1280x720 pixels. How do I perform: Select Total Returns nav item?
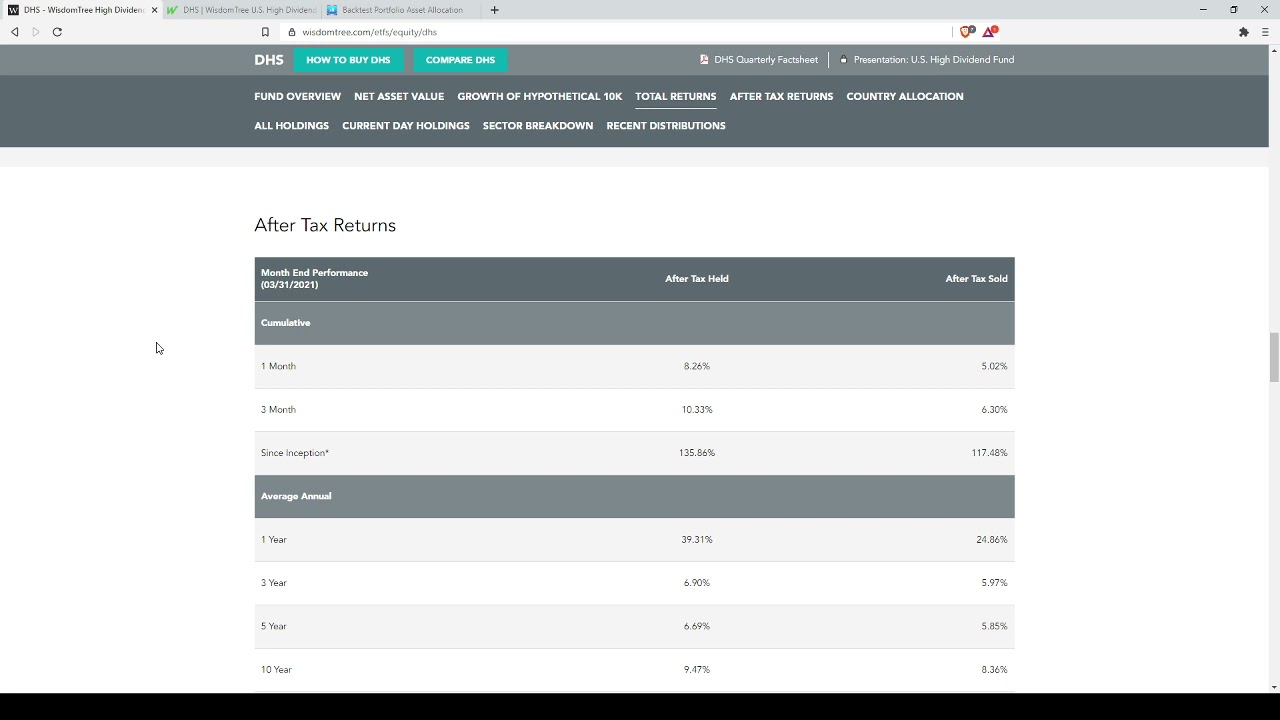[x=676, y=97]
